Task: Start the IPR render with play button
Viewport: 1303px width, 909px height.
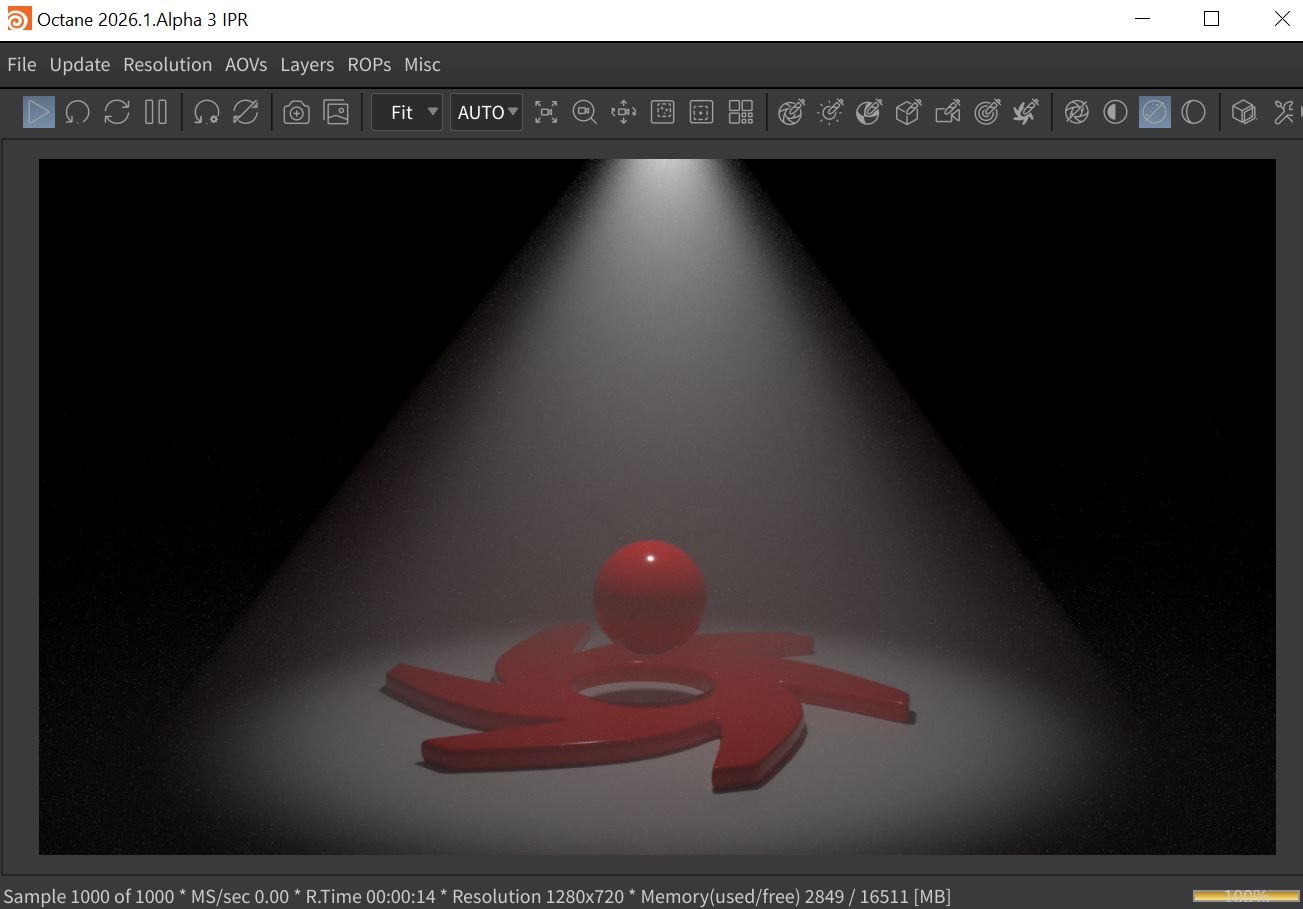Action: tap(39, 112)
